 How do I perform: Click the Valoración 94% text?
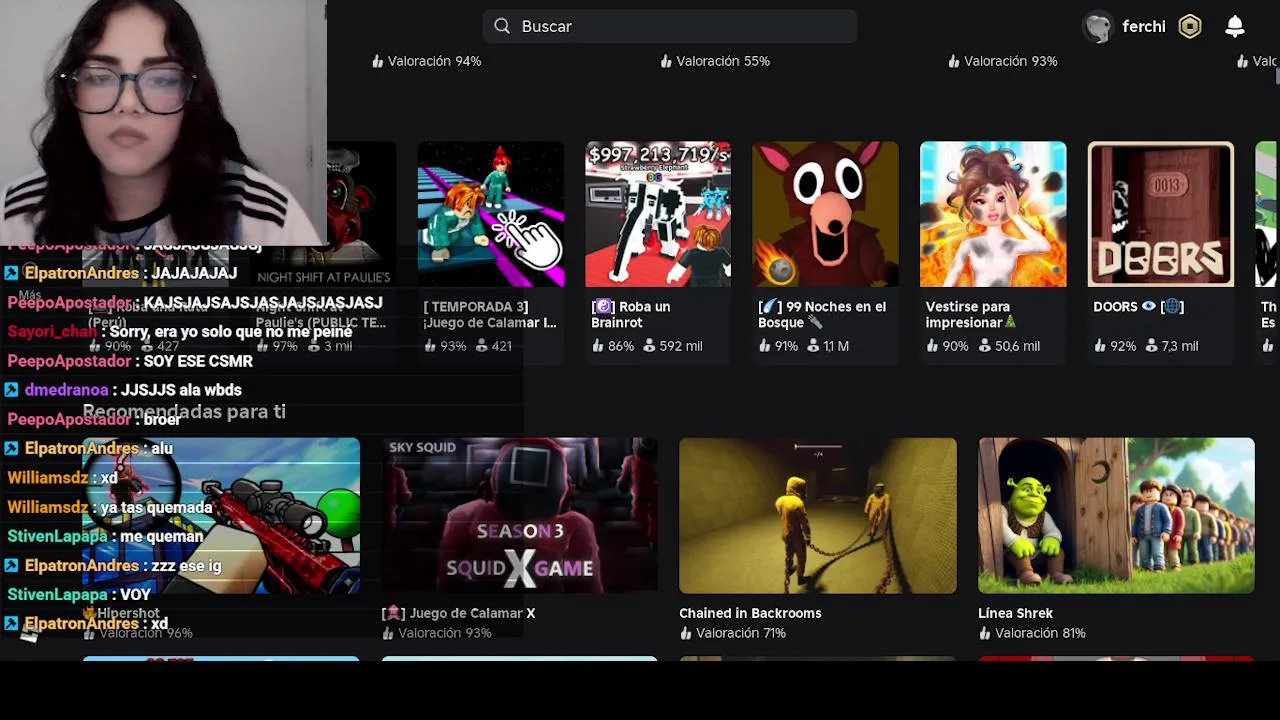(x=434, y=61)
